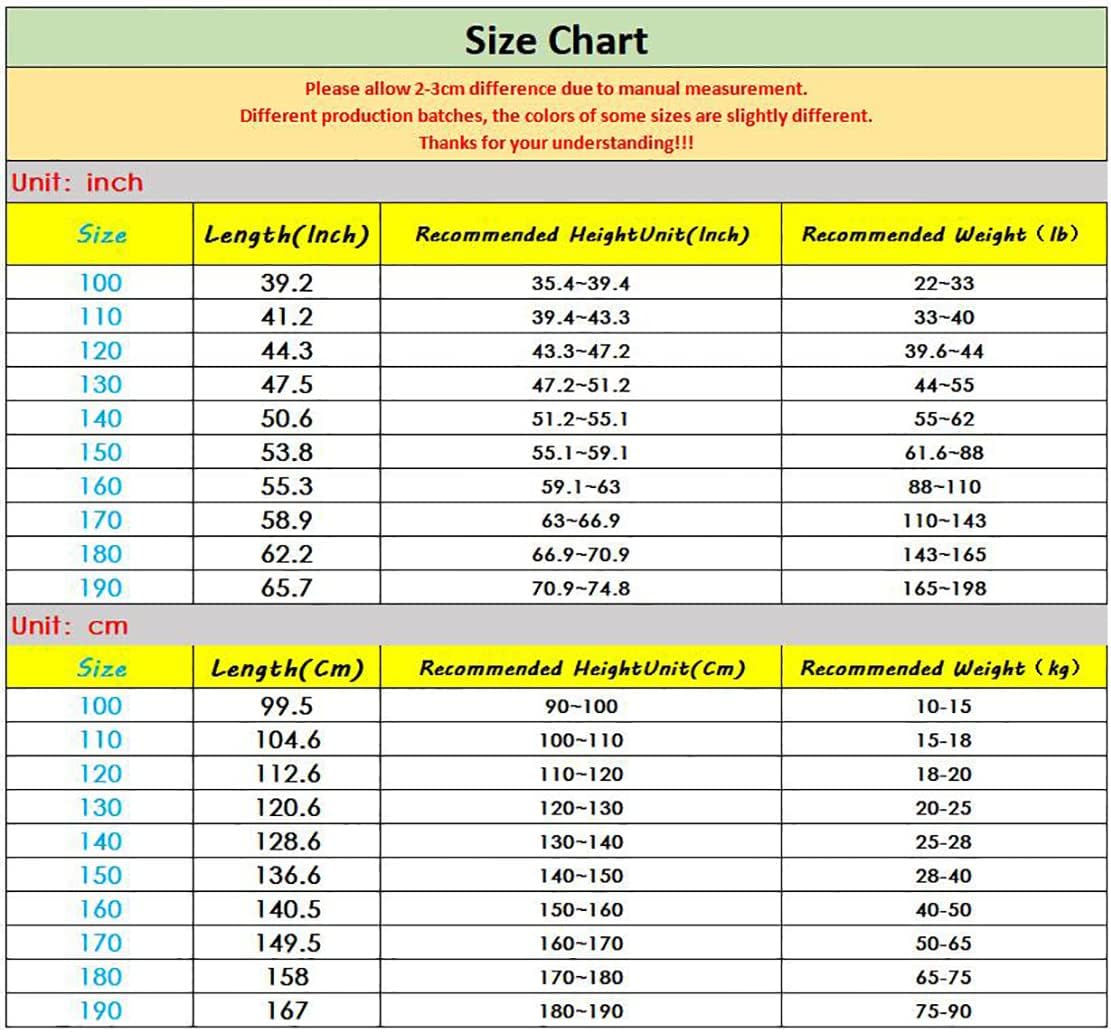Select height range 51.2~55.1
The image size is (1111, 1032).
tap(580, 419)
